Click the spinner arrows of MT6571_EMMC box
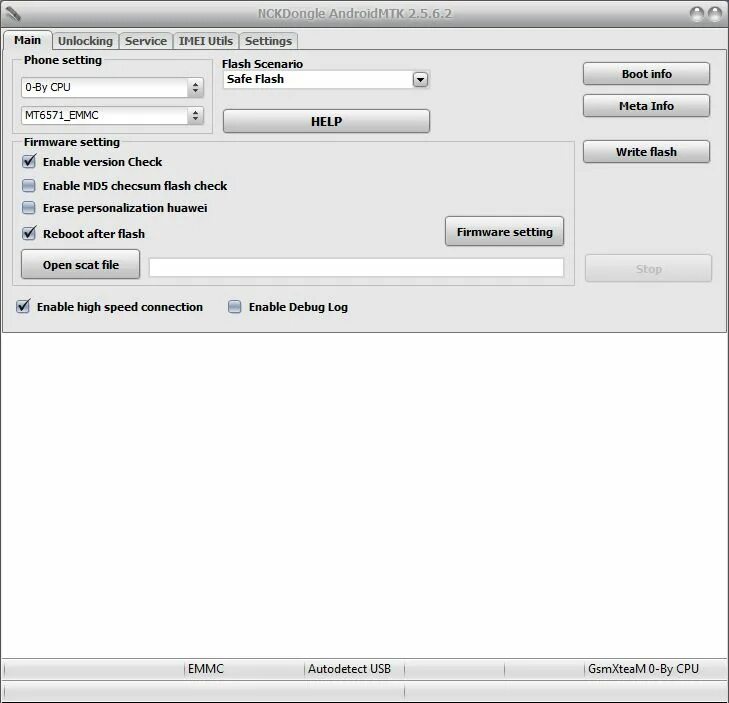 click(x=195, y=115)
